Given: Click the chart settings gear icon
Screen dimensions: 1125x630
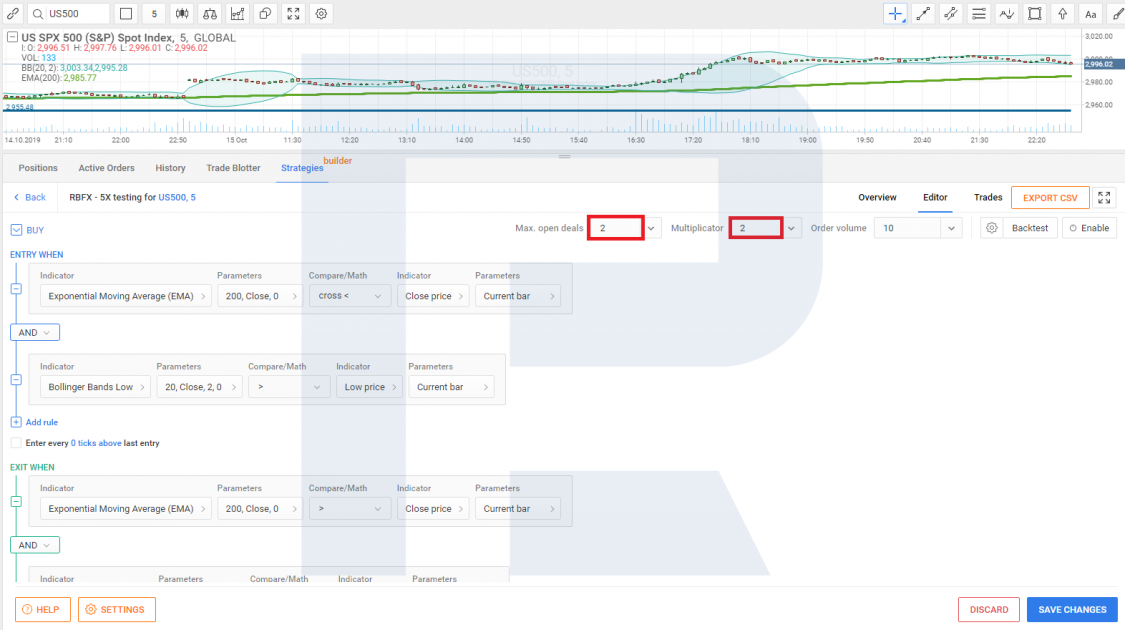Looking at the screenshot, I should (321, 14).
